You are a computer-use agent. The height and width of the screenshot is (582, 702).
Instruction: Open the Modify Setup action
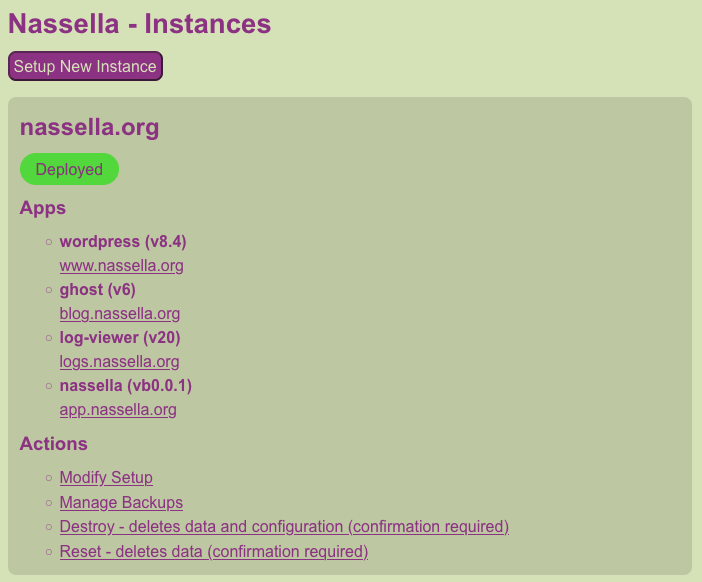(x=106, y=477)
